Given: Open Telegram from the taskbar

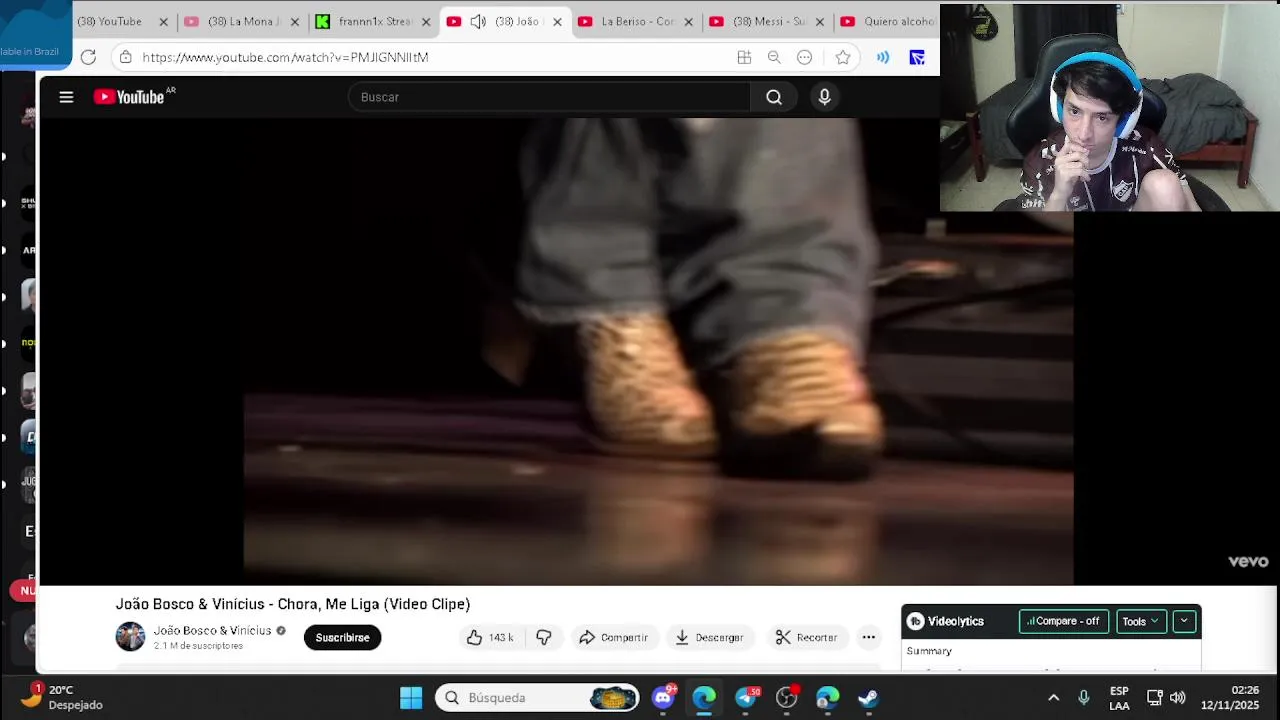Looking at the screenshot, I should pos(746,697).
